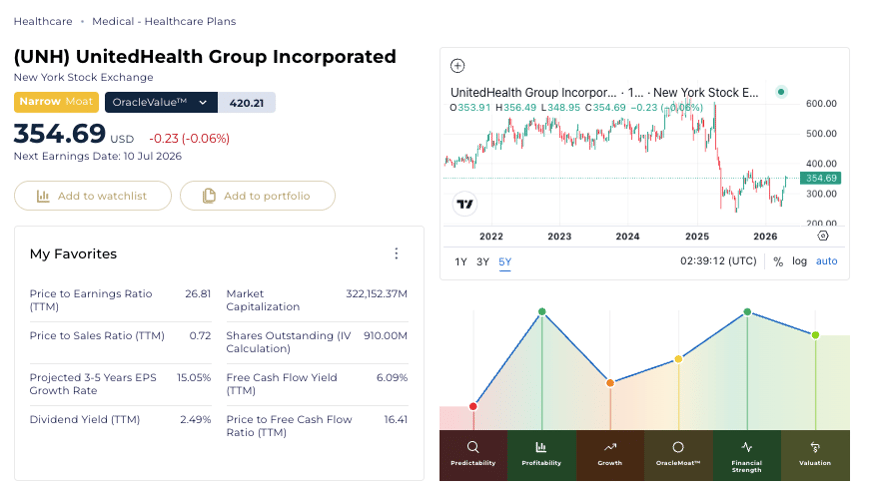Select the Predictability magnifier tile
This screenshot has height=492, width=888.
click(x=473, y=454)
